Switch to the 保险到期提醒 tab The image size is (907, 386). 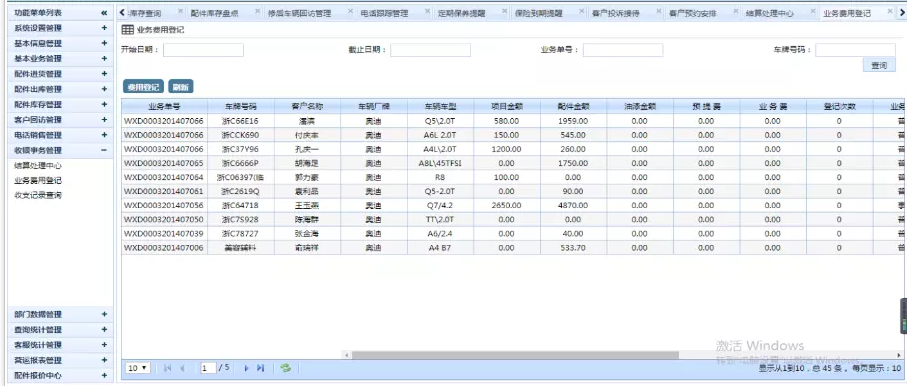[x=539, y=13]
